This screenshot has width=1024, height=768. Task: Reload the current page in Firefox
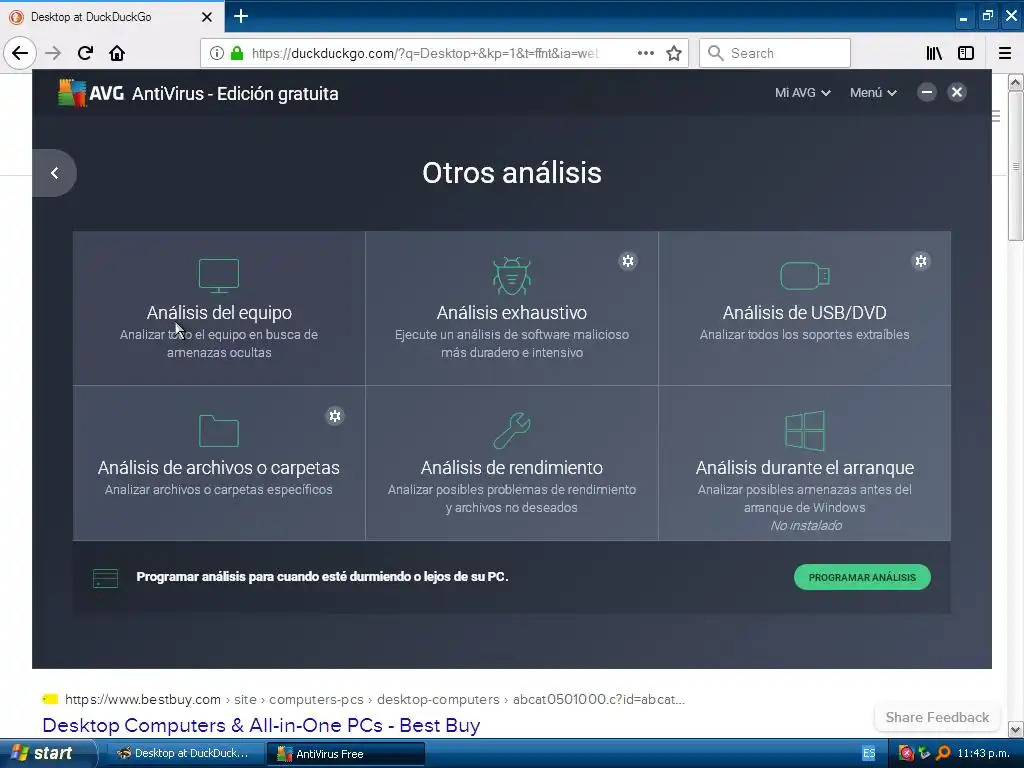85,53
